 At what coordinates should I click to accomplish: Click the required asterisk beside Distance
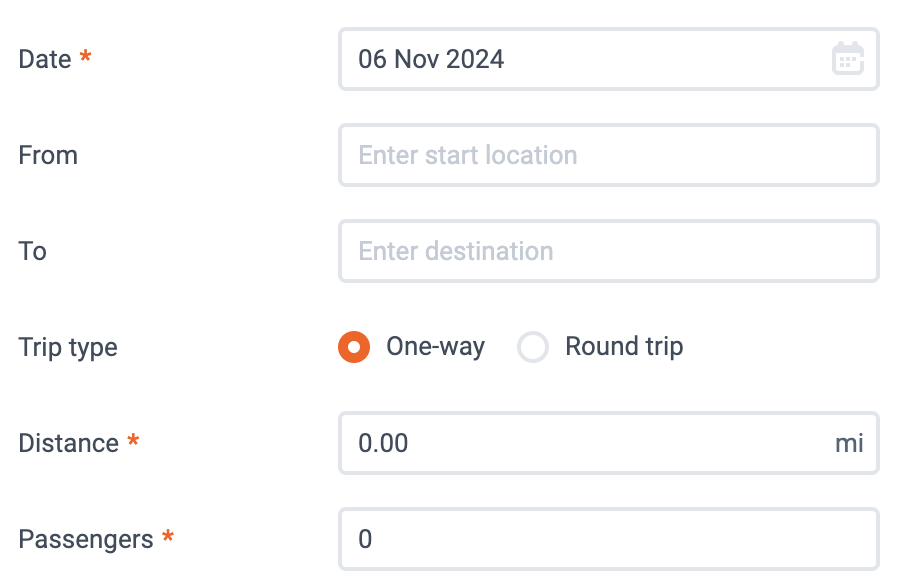point(133,440)
